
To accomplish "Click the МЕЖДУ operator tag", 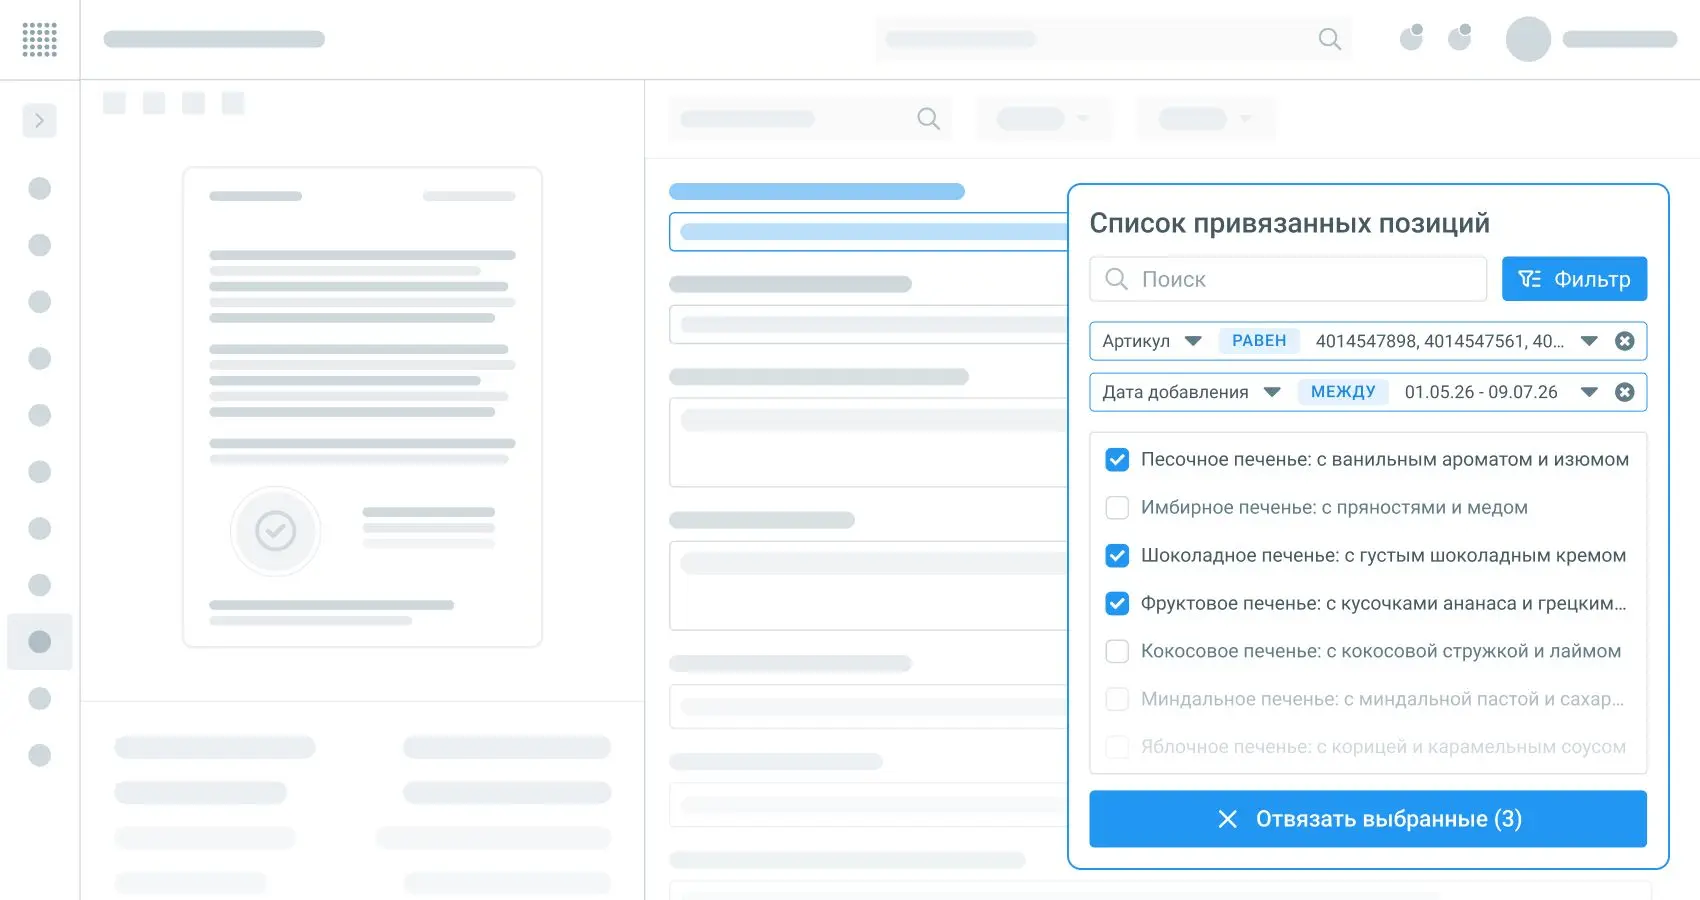I will 1343,392.
